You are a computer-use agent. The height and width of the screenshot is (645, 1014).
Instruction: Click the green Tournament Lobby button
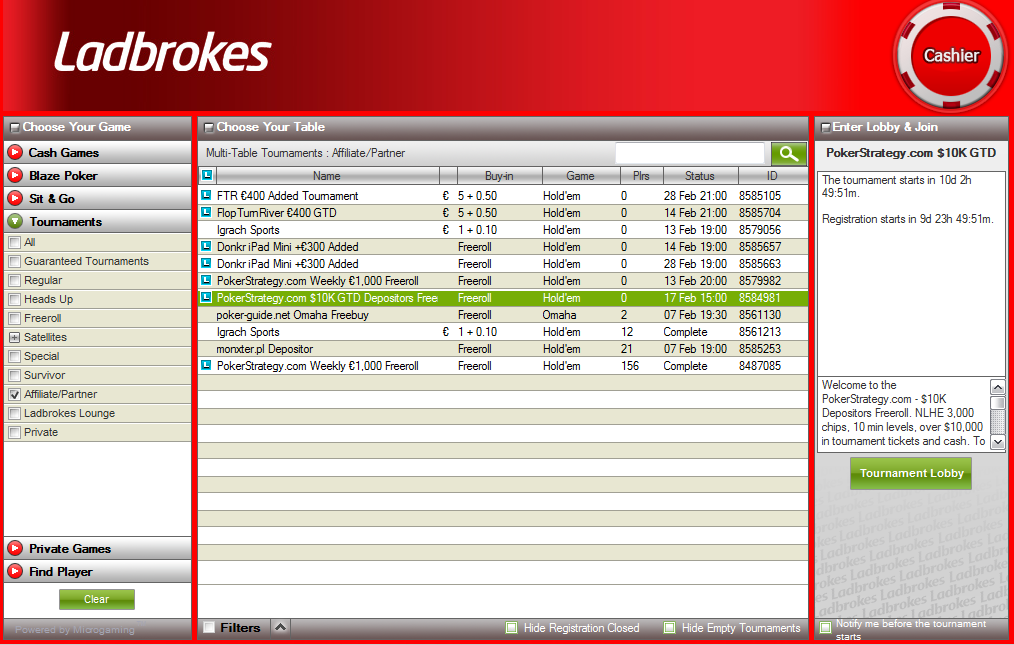(911, 474)
